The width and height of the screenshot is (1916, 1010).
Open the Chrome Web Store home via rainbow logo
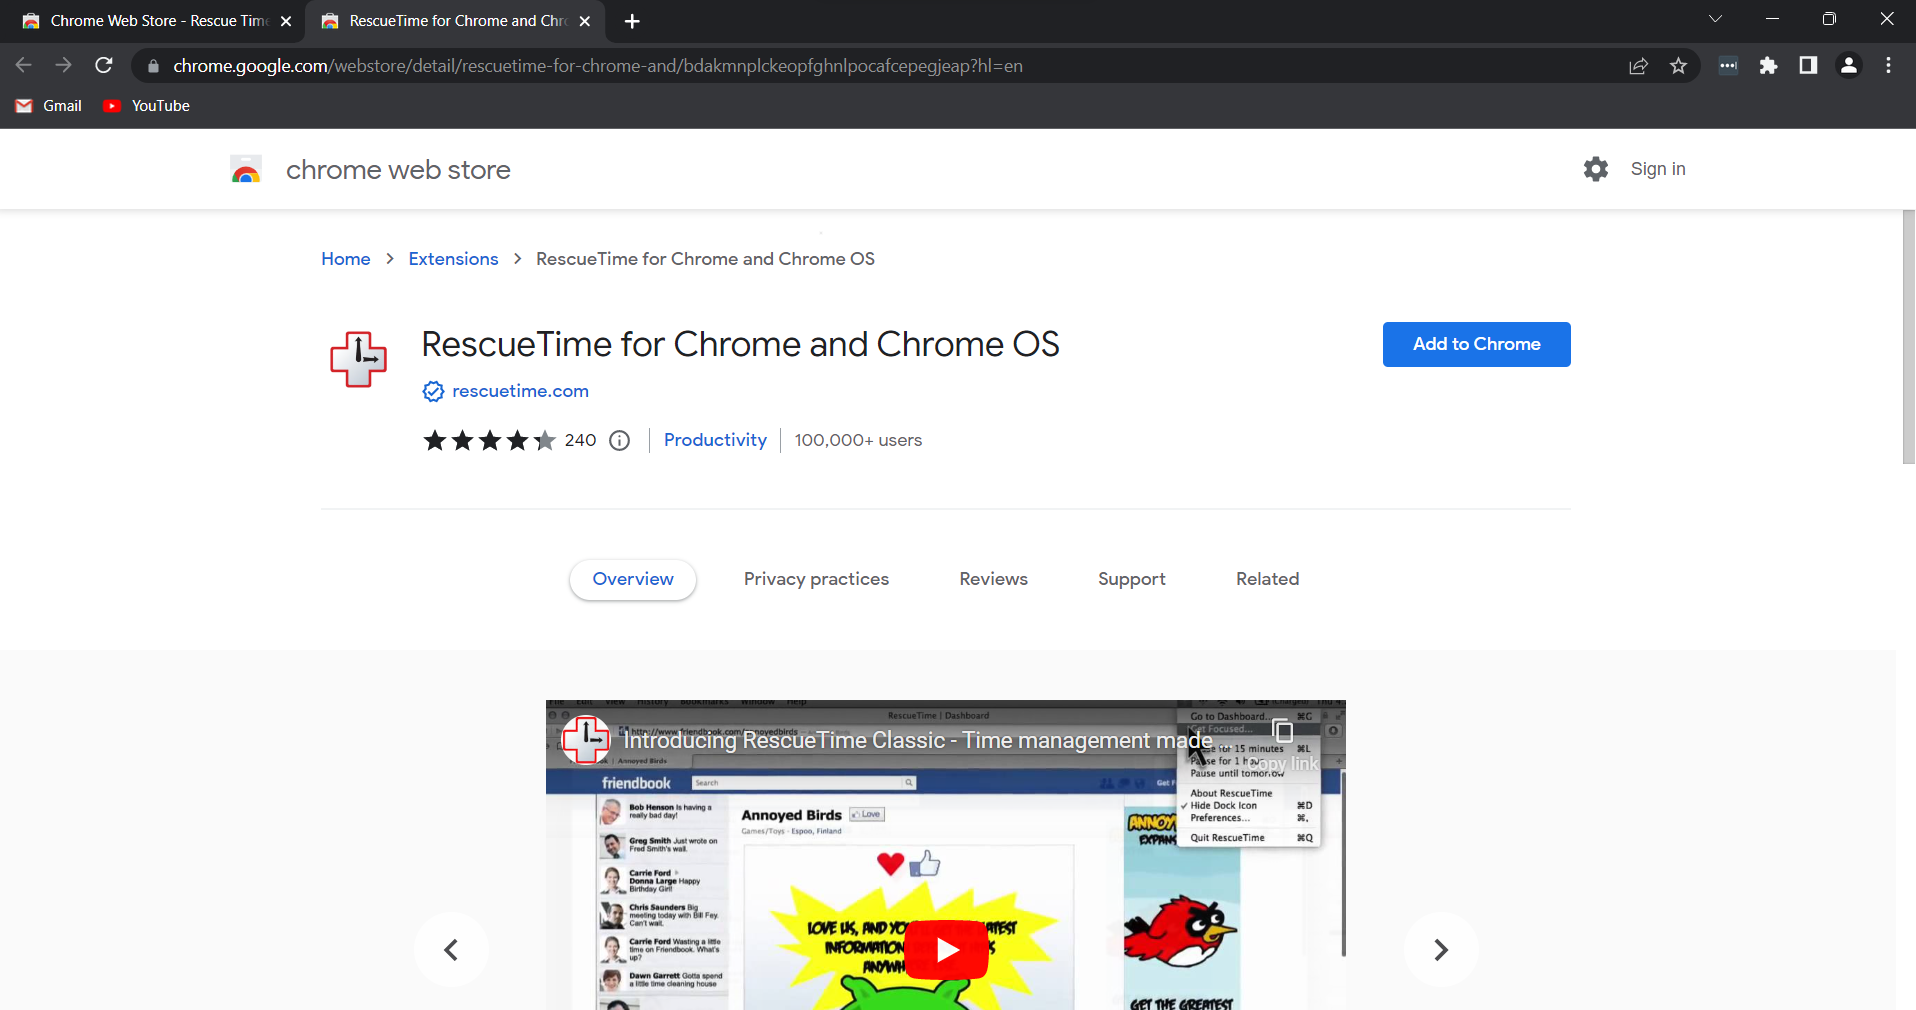pos(244,169)
